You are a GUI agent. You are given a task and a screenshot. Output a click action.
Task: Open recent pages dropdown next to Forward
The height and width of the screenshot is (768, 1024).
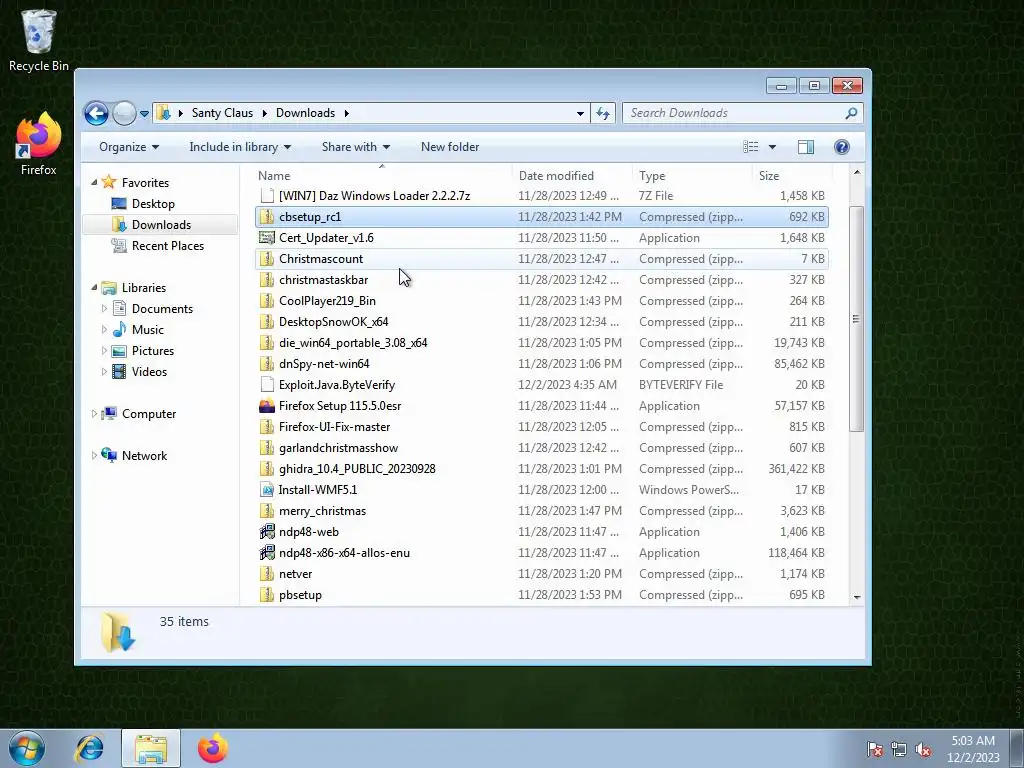click(x=144, y=114)
